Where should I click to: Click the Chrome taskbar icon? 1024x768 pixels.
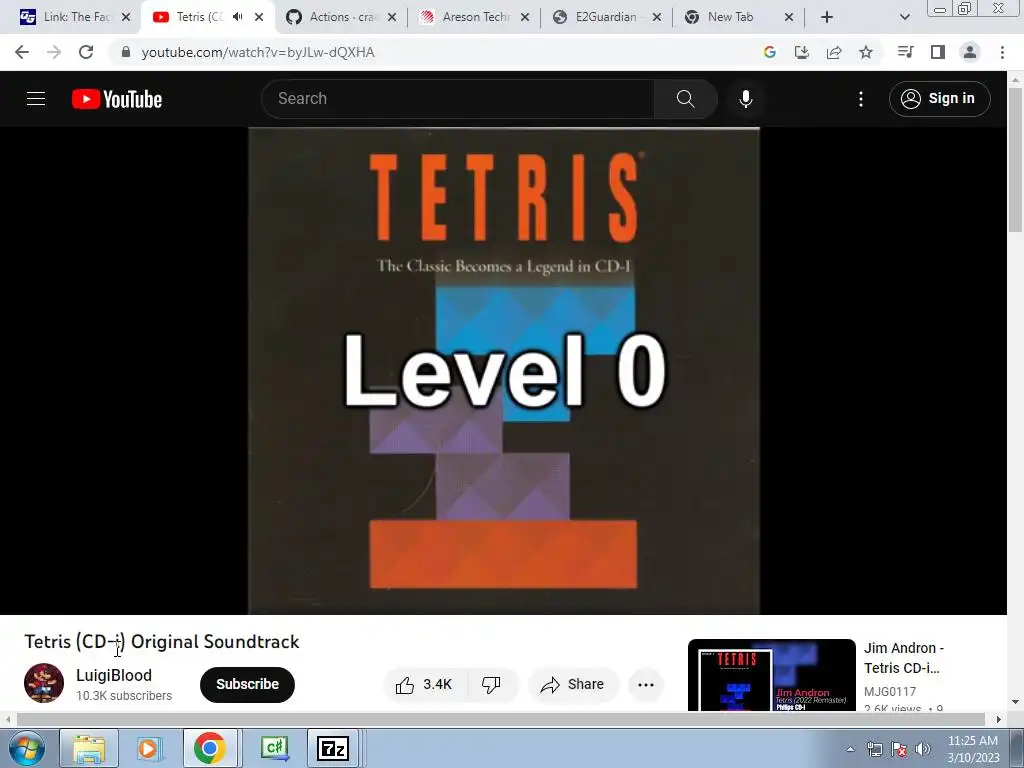[209, 748]
